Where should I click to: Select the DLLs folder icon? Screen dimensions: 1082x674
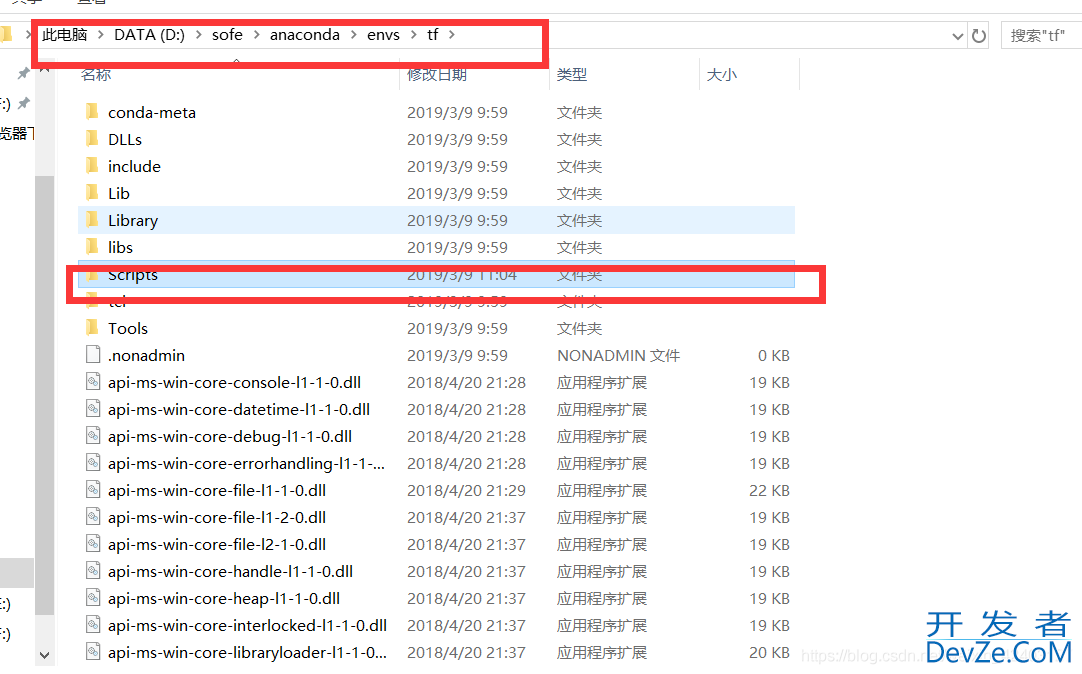(92, 139)
